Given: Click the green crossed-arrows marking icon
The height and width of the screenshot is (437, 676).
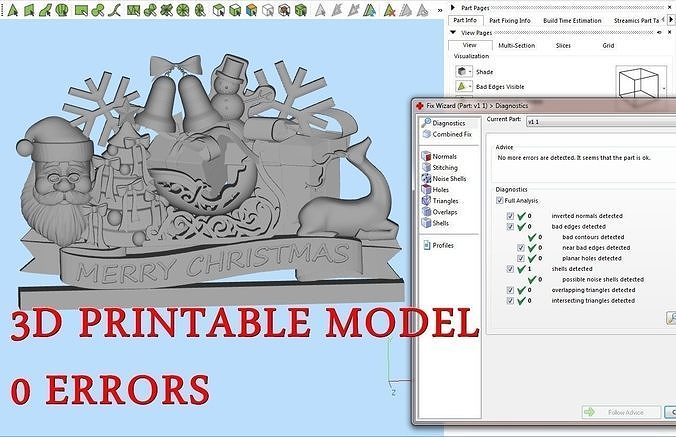Looking at the screenshot, I should (x=166, y=9).
